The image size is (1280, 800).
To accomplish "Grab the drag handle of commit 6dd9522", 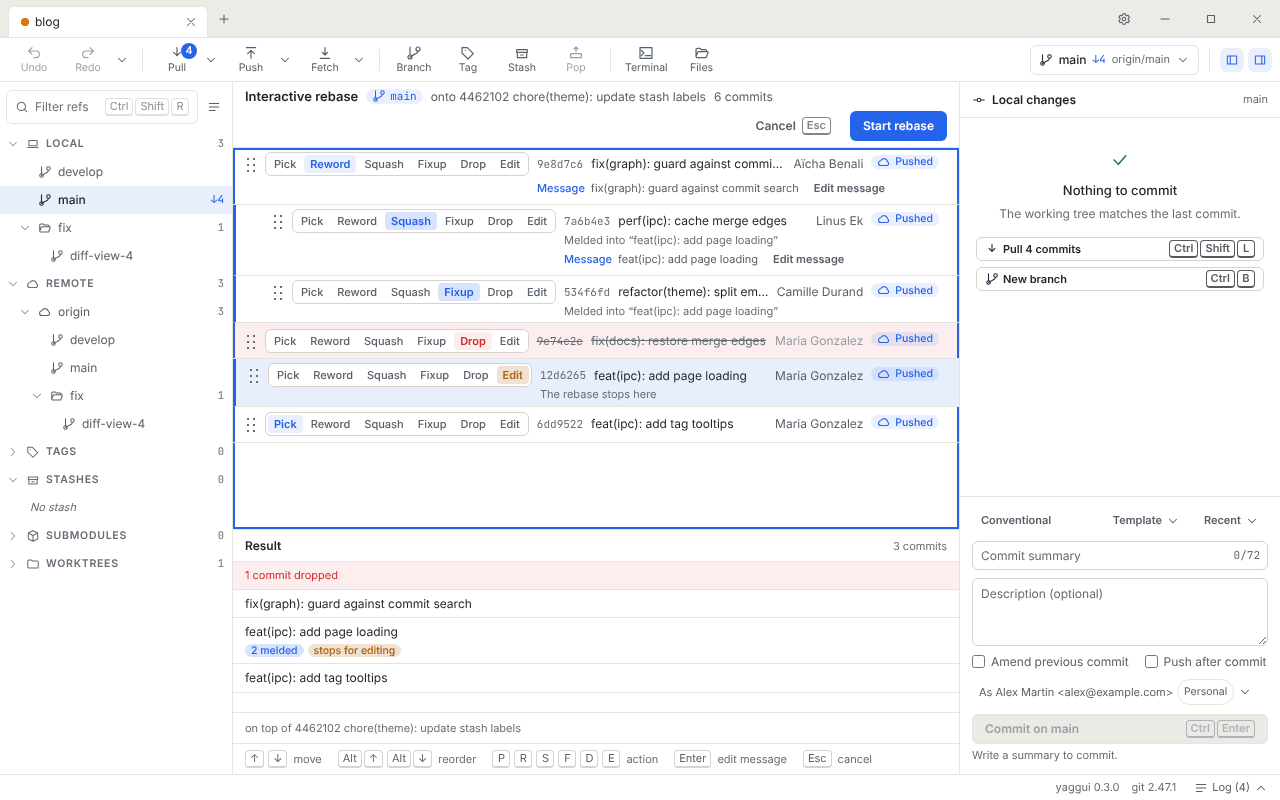I will point(251,424).
